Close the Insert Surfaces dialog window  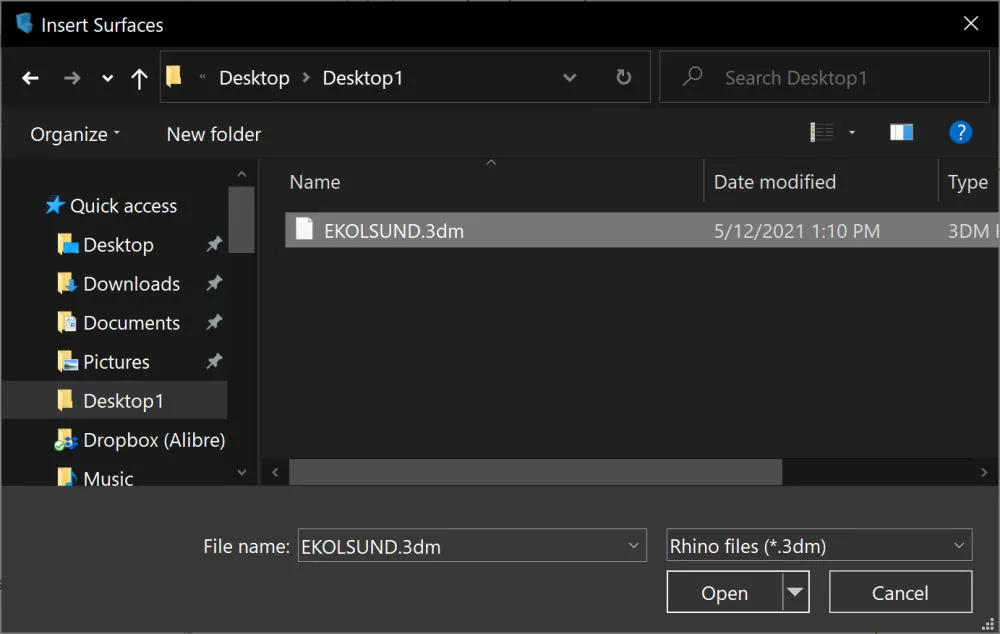971,24
